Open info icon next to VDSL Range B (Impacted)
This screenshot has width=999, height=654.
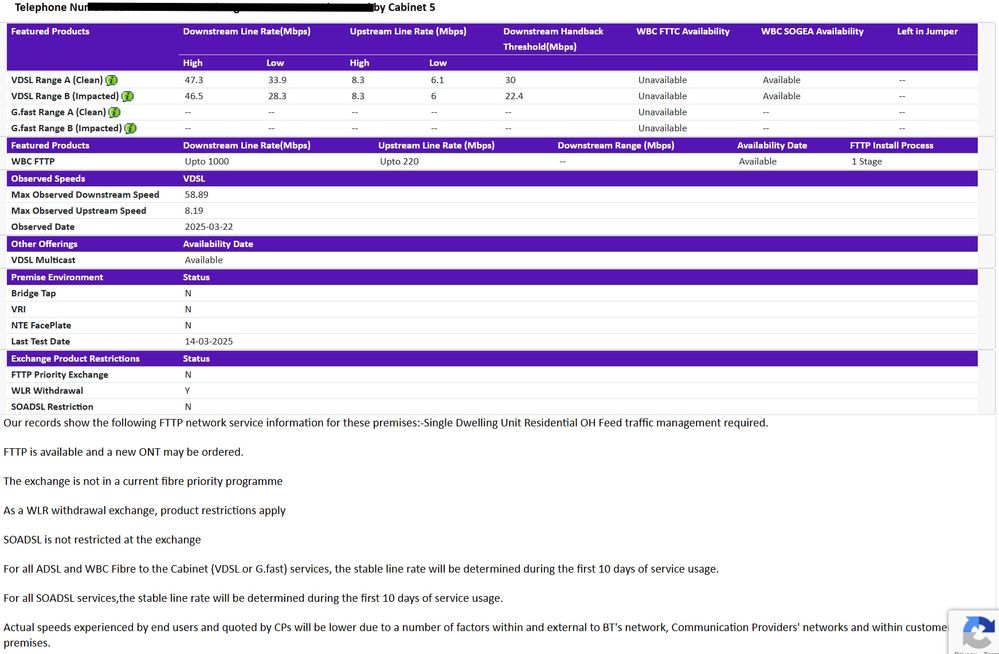pos(127,96)
